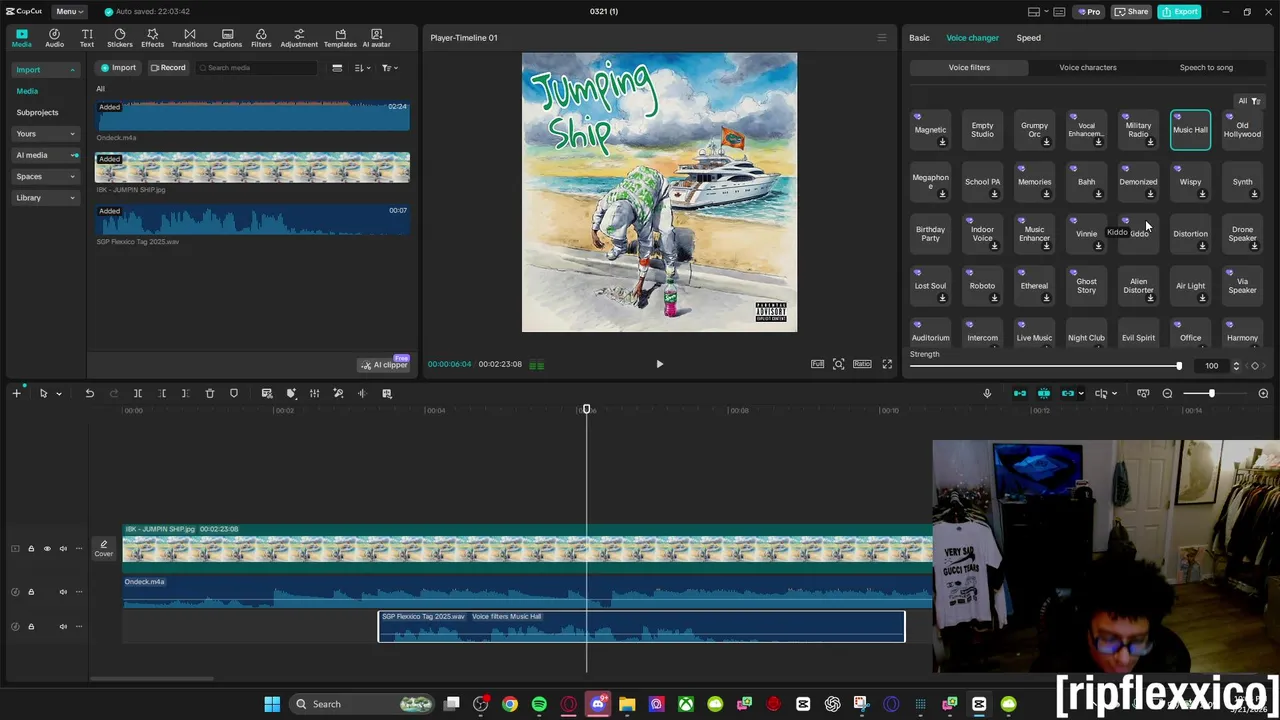Mute the JUMPIN SHIP video track
The width and height of the screenshot is (1280, 720).
point(63,548)
